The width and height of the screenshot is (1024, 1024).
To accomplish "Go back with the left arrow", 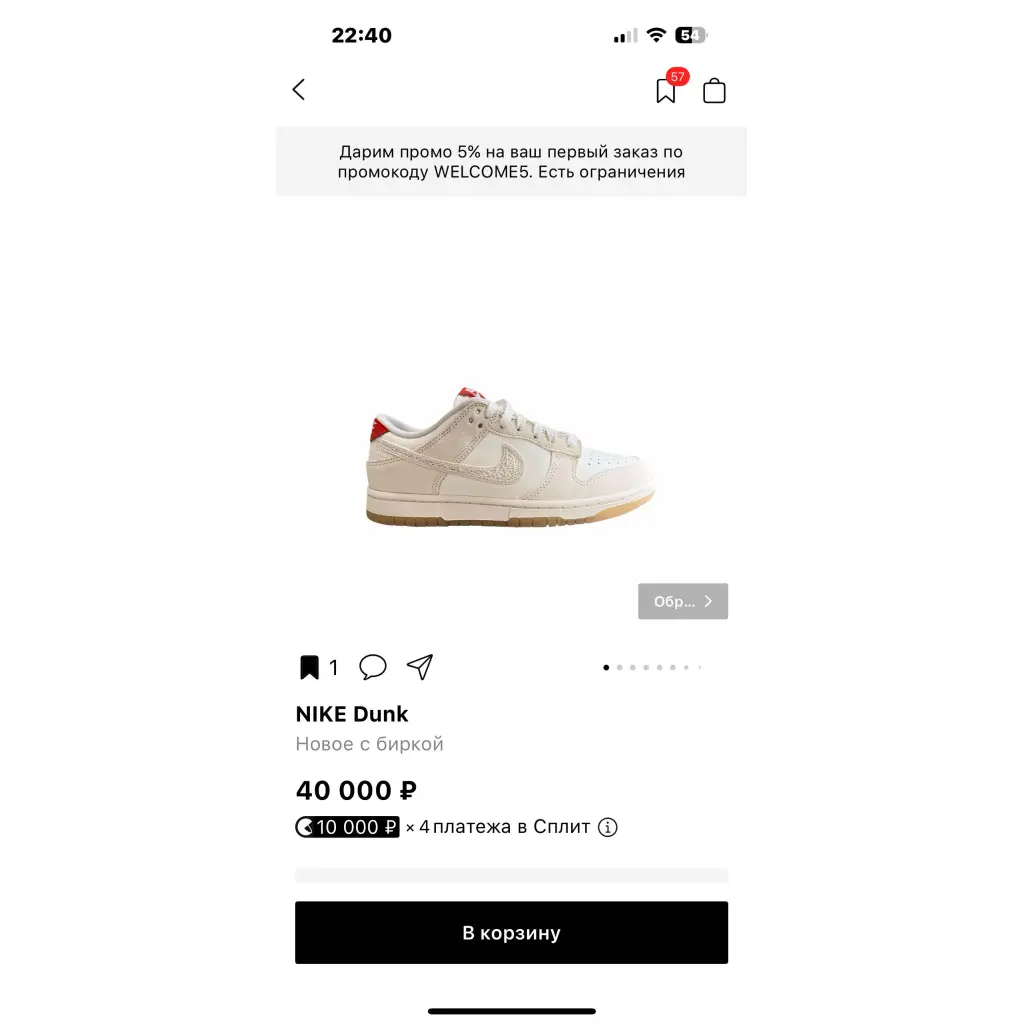I will pos(299,89).
